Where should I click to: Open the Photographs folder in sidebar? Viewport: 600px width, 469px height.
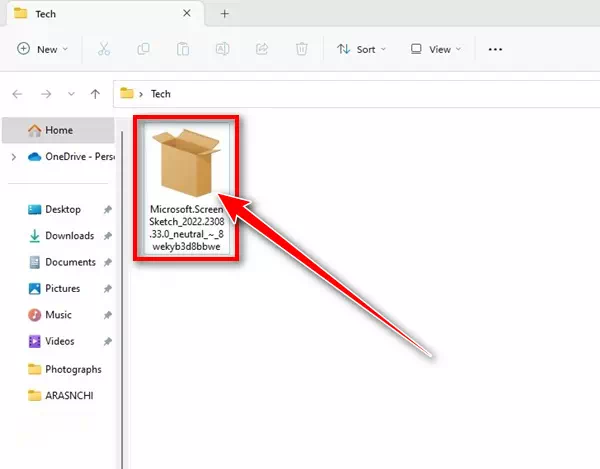tap(65, 370)
